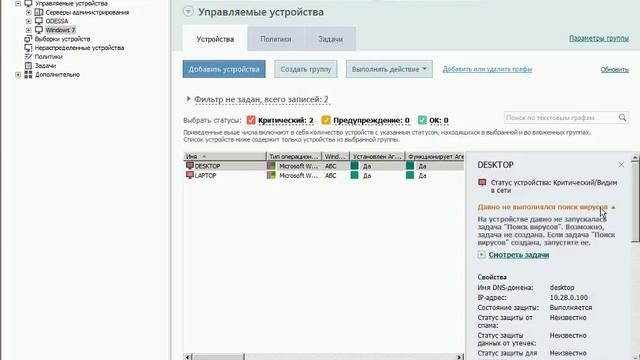Click the Выполняется protection state value
This screenshot has width=640, height=360.
point(571,307)
